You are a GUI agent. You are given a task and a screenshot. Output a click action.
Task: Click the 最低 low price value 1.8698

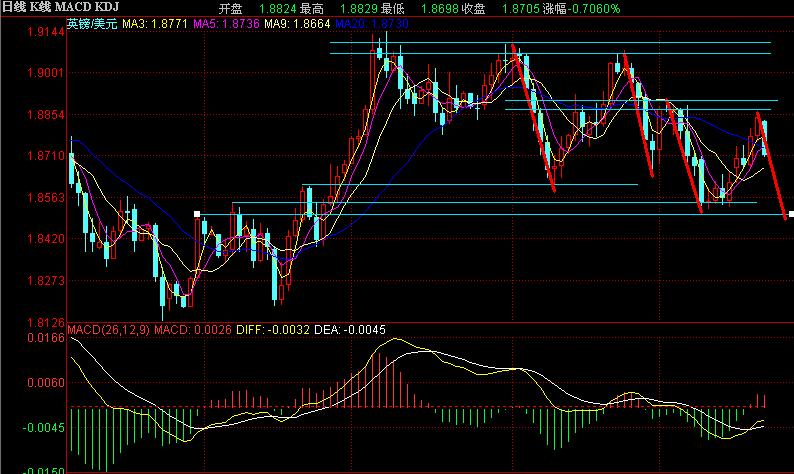click(x=440, y=9)
